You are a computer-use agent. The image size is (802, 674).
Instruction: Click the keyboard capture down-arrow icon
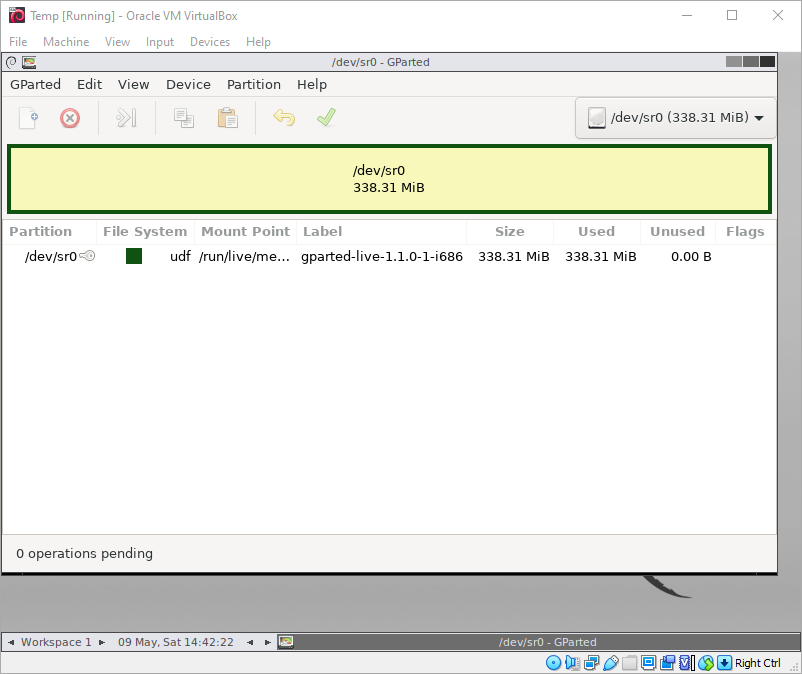pos(724,663)
